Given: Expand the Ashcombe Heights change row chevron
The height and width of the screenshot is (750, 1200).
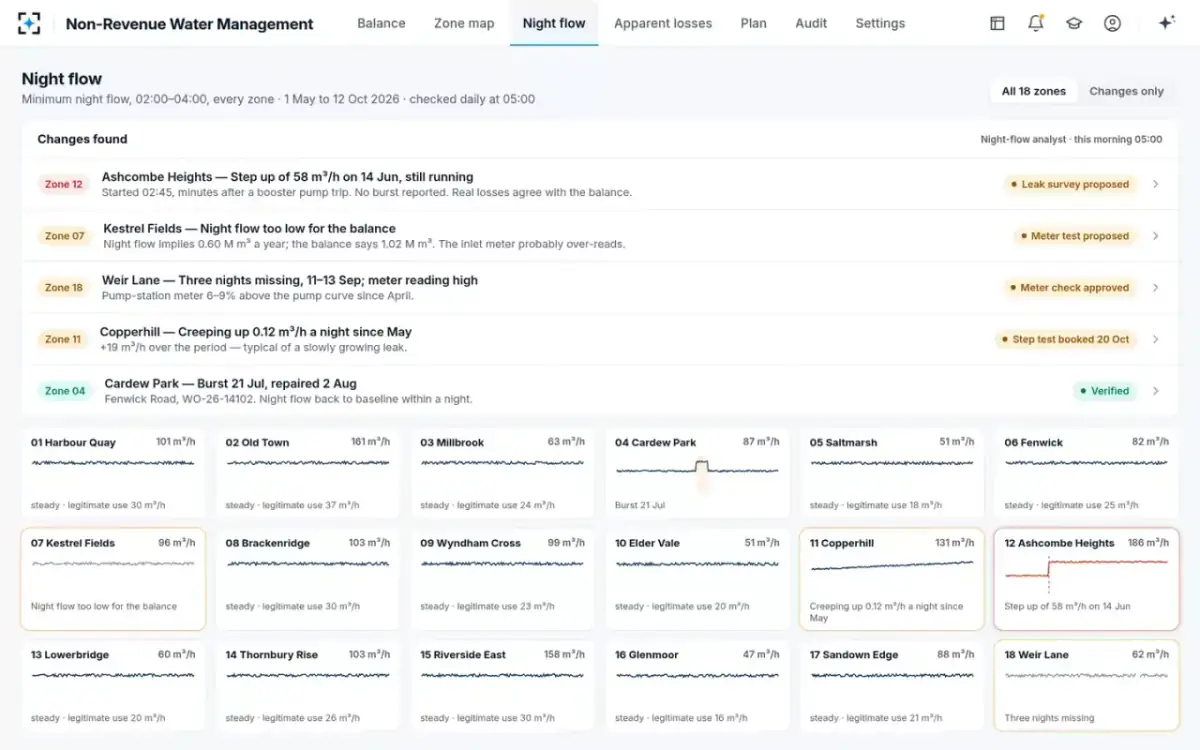Looking at the screenshot, I should (1156, 184).
